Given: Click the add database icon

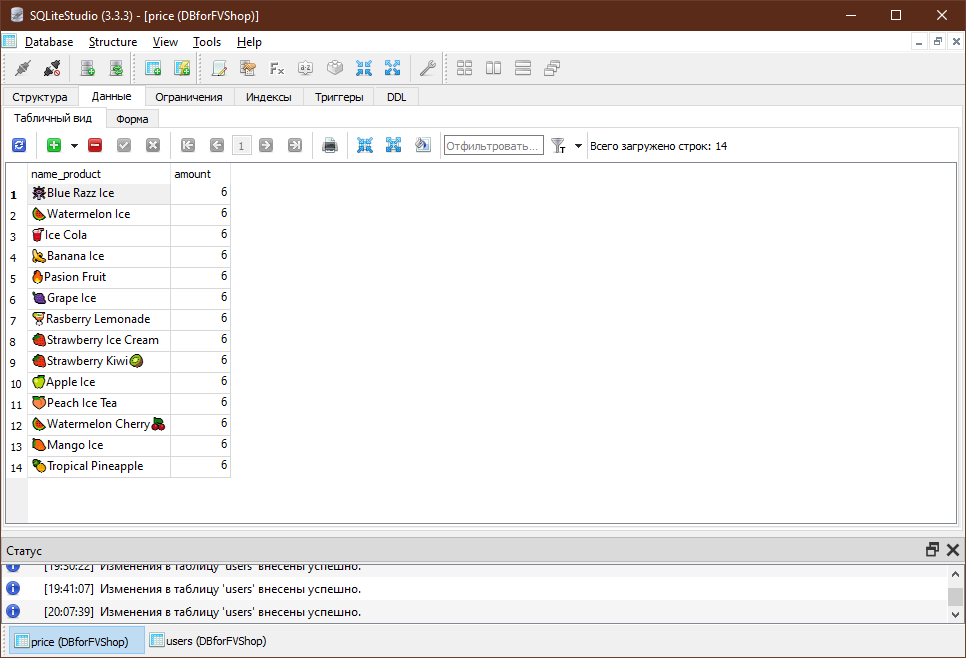Looking at the screenshot, I should [x=88, y=68].
